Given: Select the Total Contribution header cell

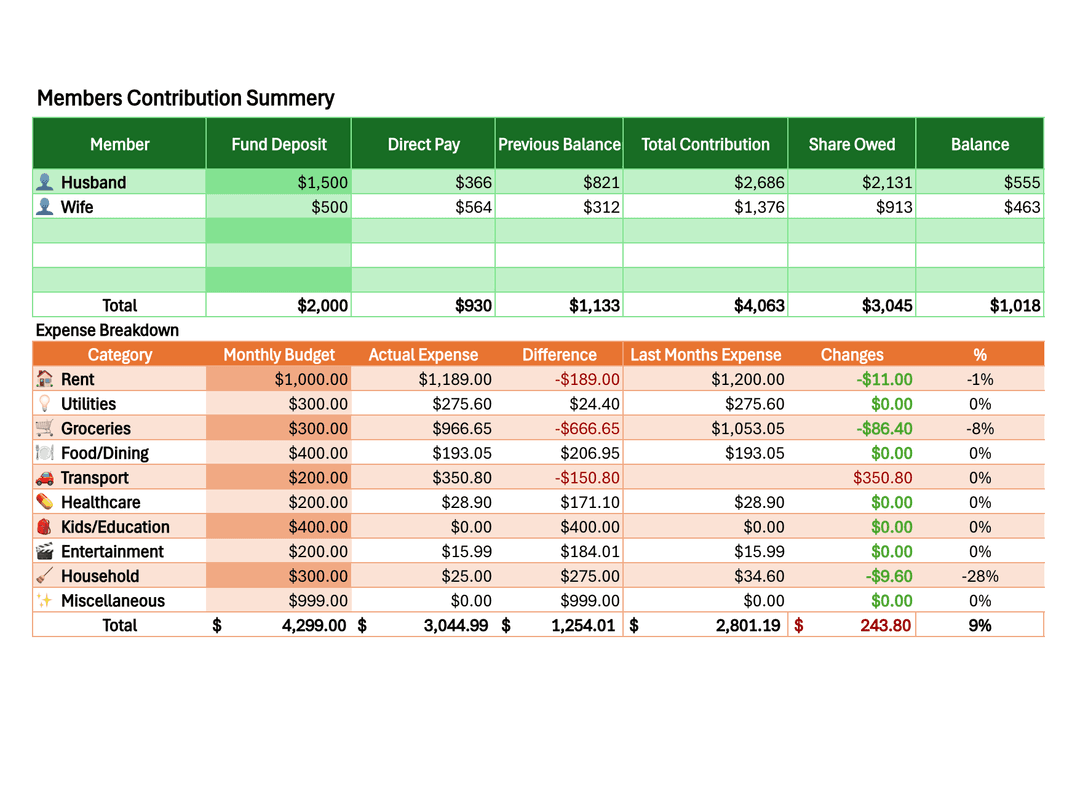Looking at the screenshot, I should click(706, 143).
